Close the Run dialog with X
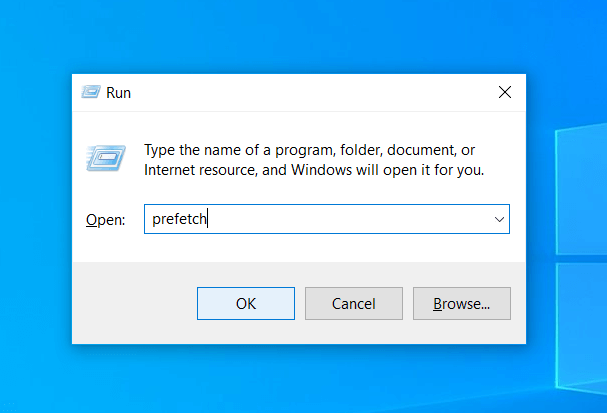 (505, 92)
